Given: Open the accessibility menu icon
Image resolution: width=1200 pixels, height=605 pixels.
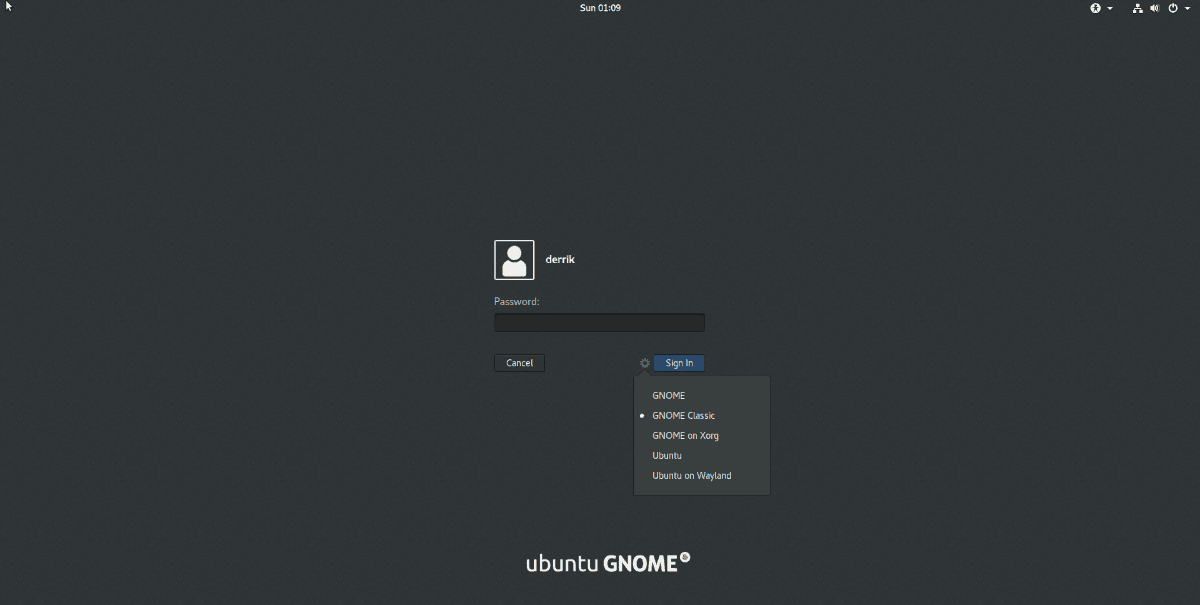Looking at the screenshot, I should 1095,8.
